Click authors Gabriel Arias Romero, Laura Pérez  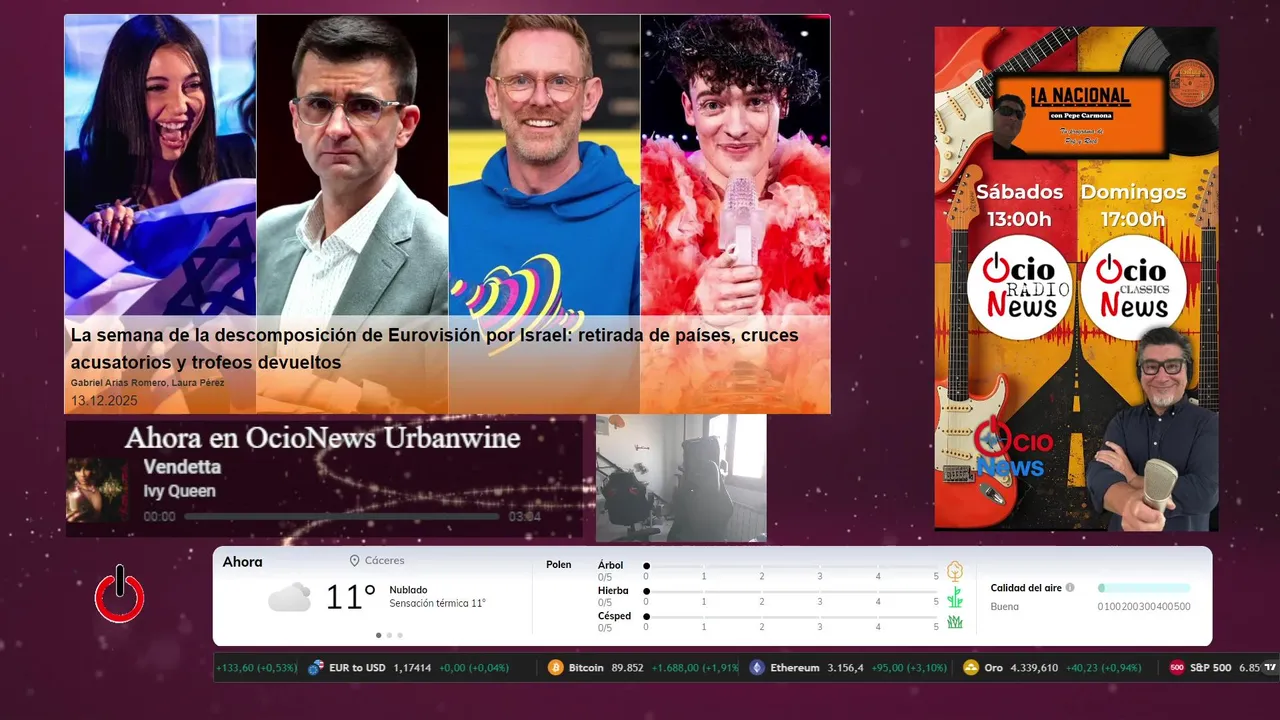click(147, 383)
